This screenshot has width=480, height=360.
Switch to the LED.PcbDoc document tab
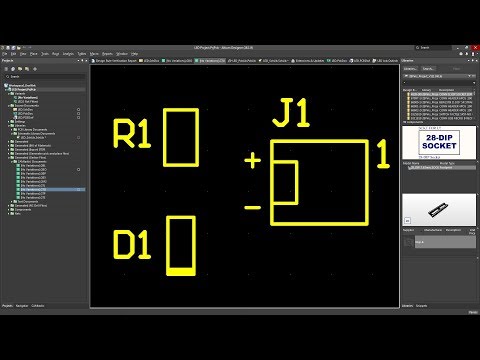[337, 61]
